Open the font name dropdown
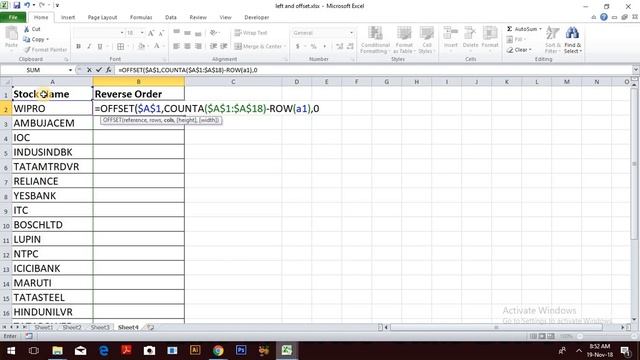The height and width of the screenshot is (360, 640). (122, 33)
